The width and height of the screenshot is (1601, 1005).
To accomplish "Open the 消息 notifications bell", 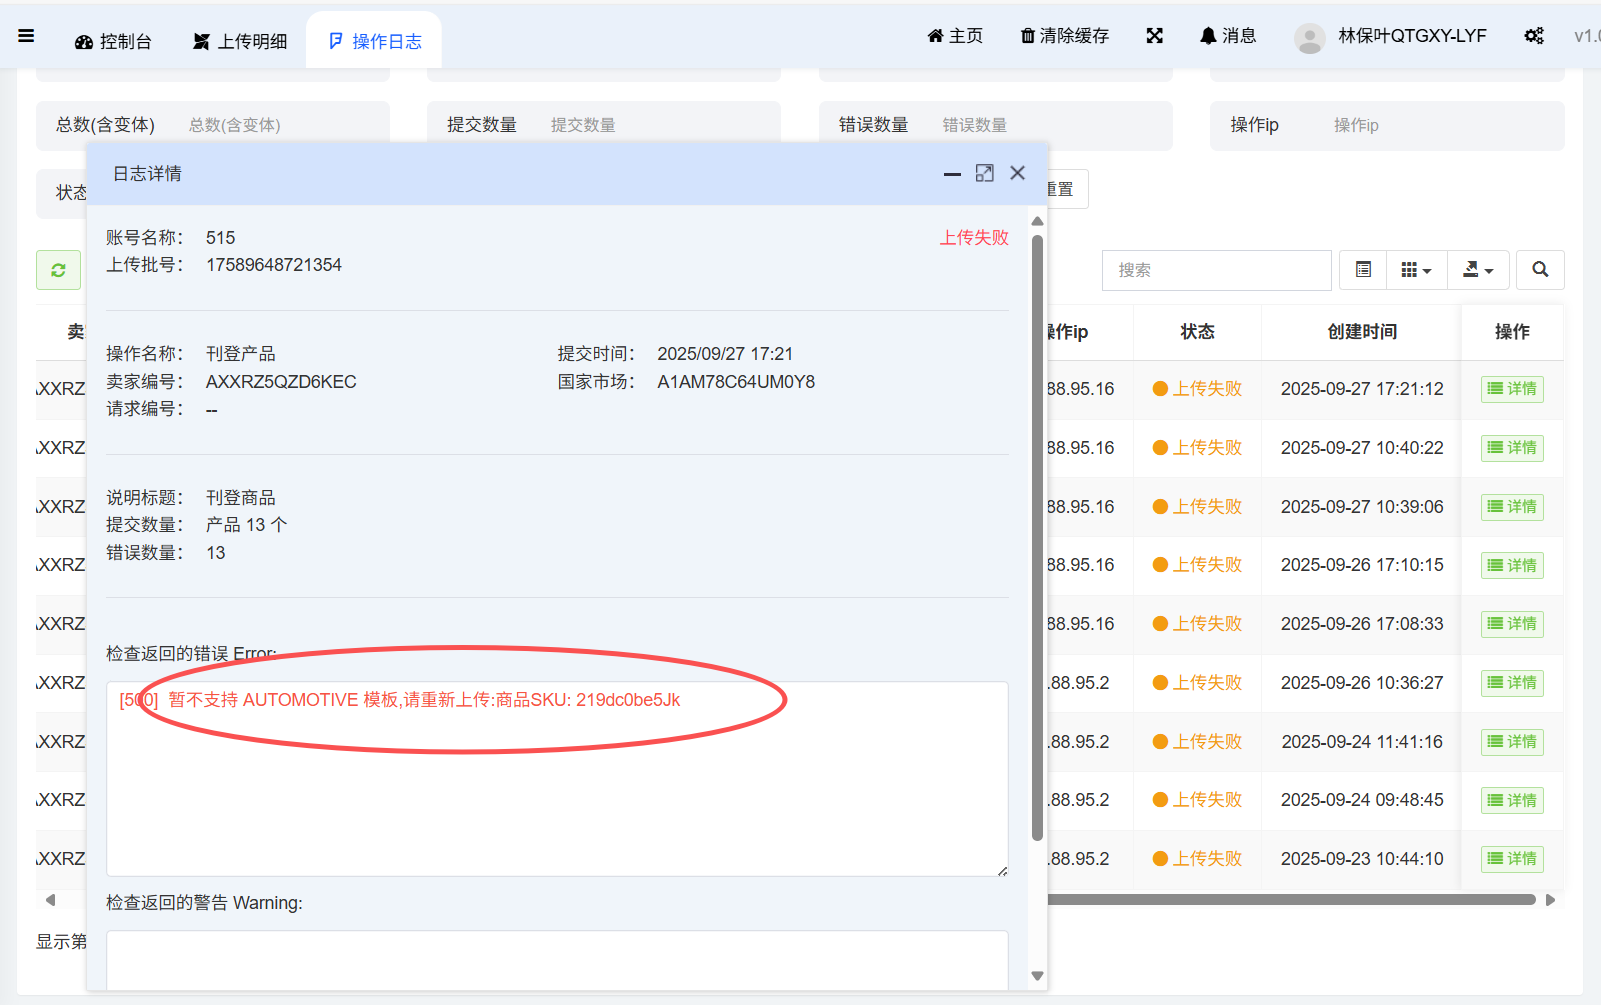I will (x=1227, y=36).
